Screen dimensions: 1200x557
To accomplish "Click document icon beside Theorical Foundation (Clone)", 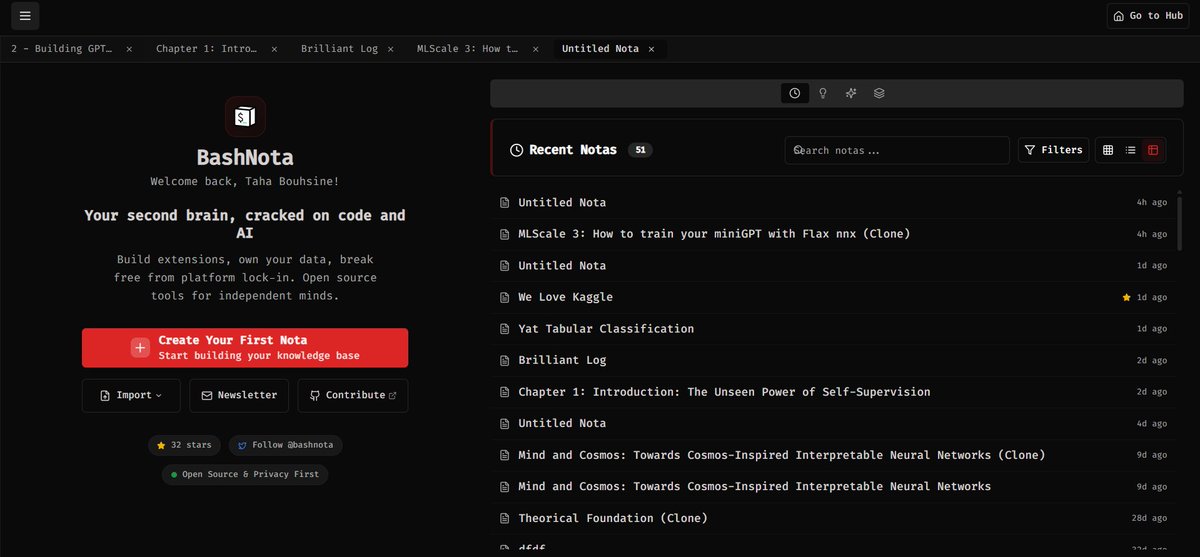I will [x=505, y=518].
